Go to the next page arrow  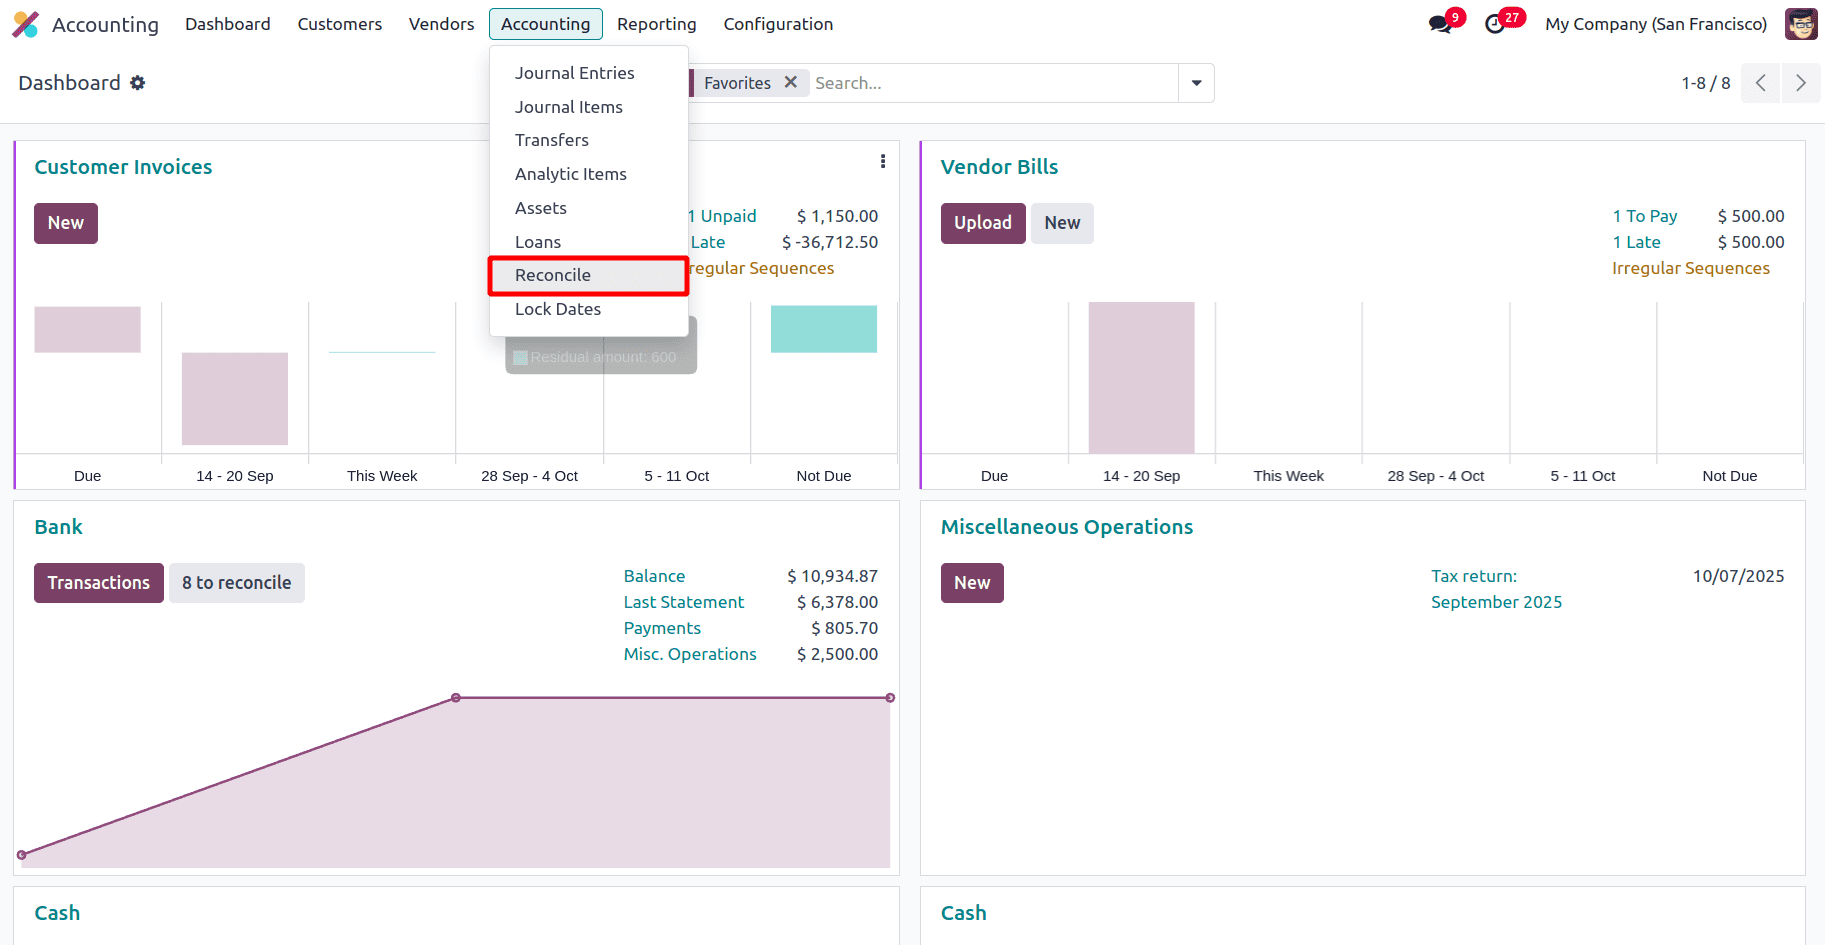tap(1800, 83)
